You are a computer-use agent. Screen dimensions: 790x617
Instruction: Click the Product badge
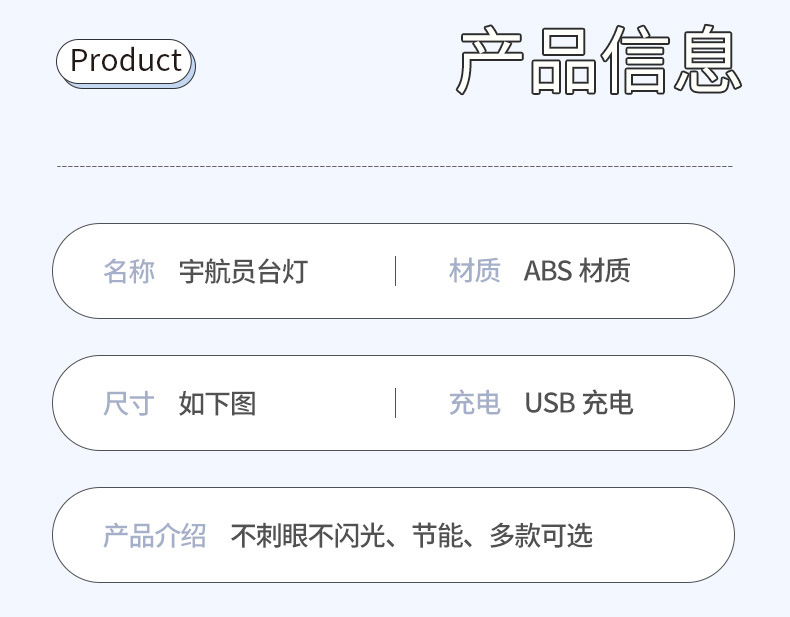(125, 61)
